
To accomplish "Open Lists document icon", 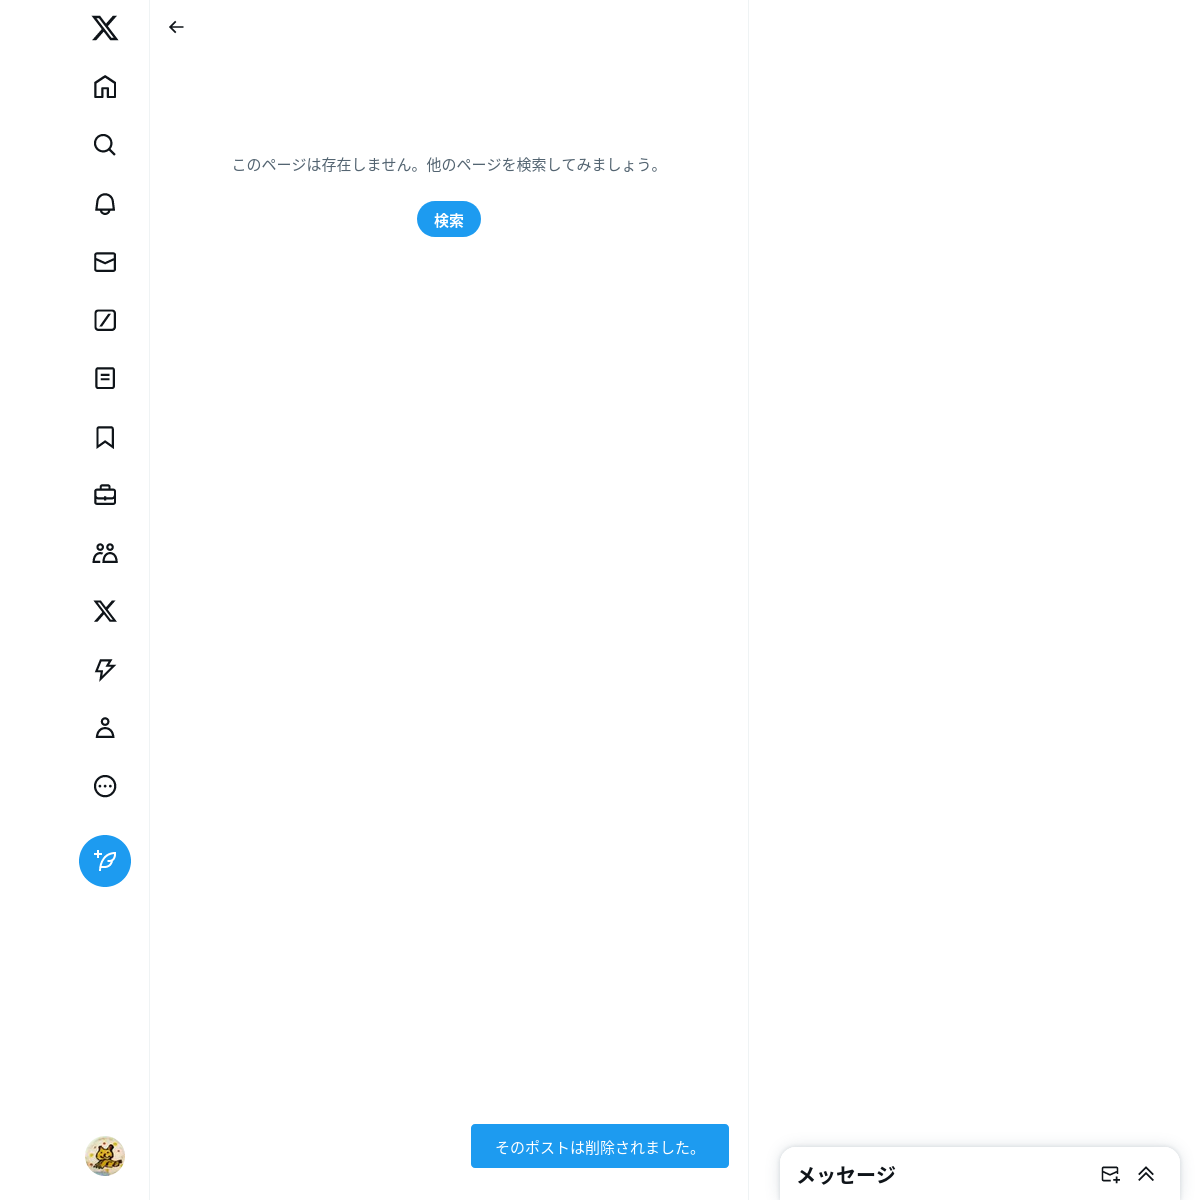I will point(105,378).
